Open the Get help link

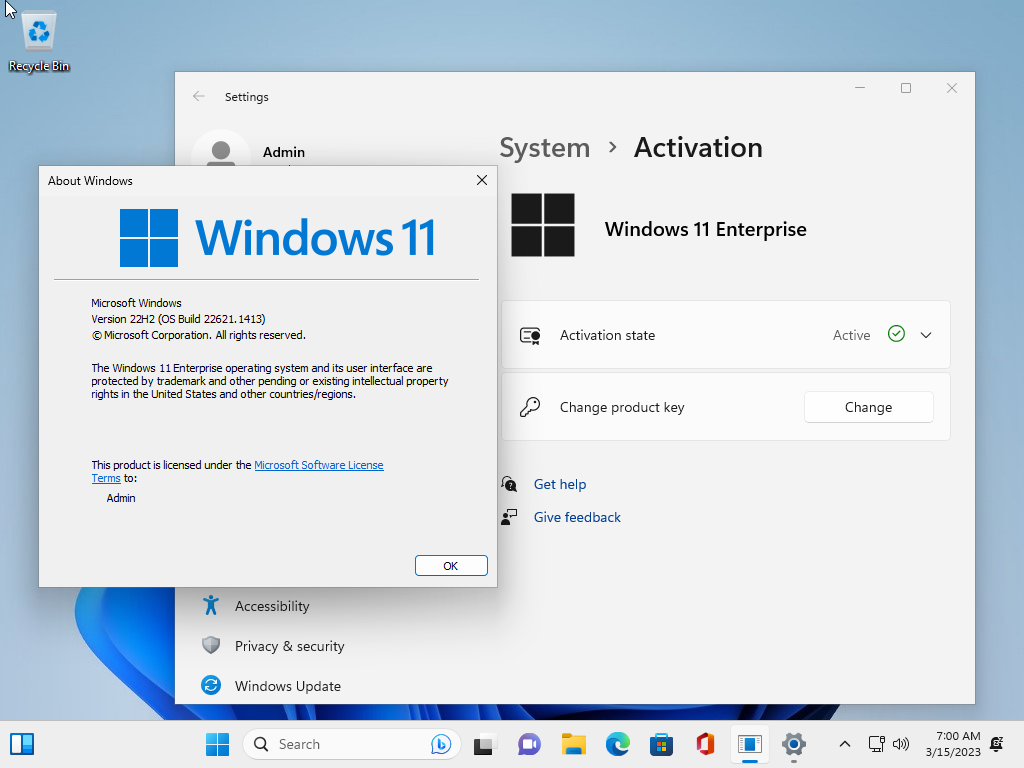560,484
